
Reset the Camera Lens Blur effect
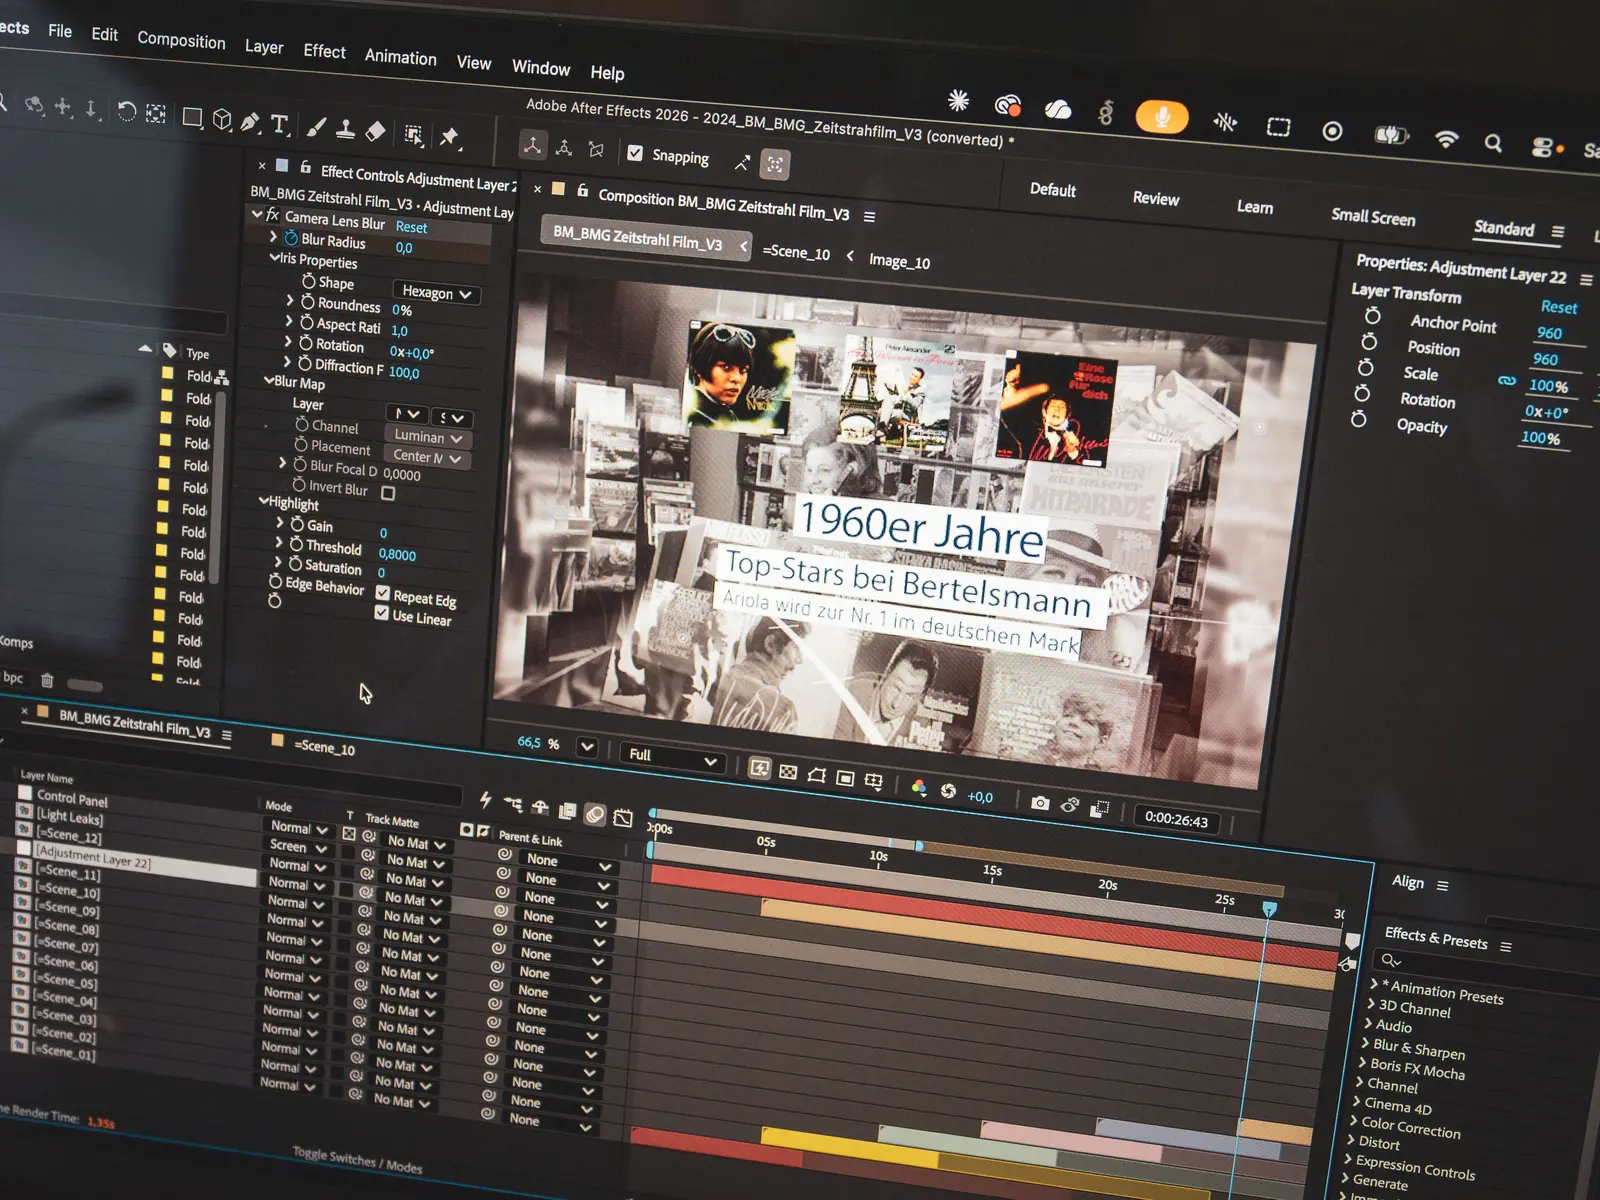tap(411, 227)
